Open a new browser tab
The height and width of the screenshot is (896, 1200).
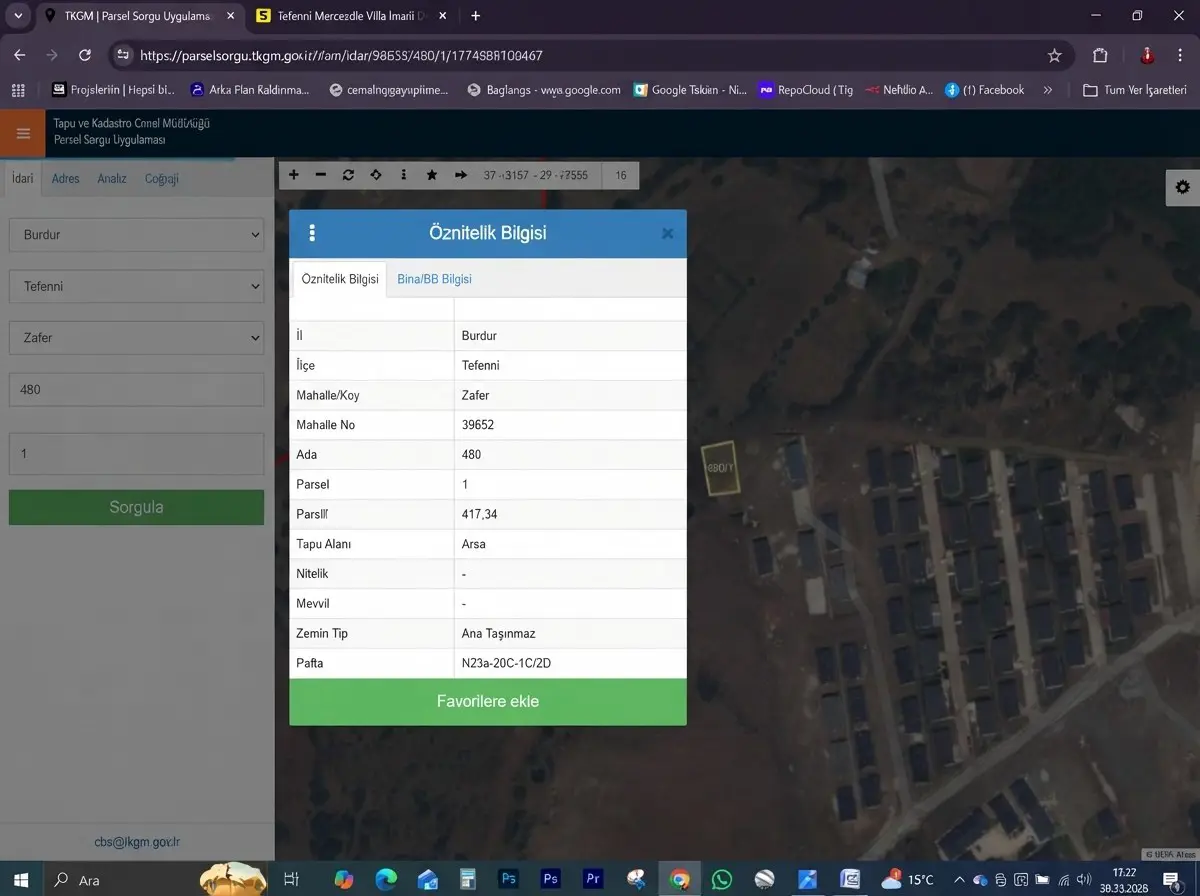476,16
